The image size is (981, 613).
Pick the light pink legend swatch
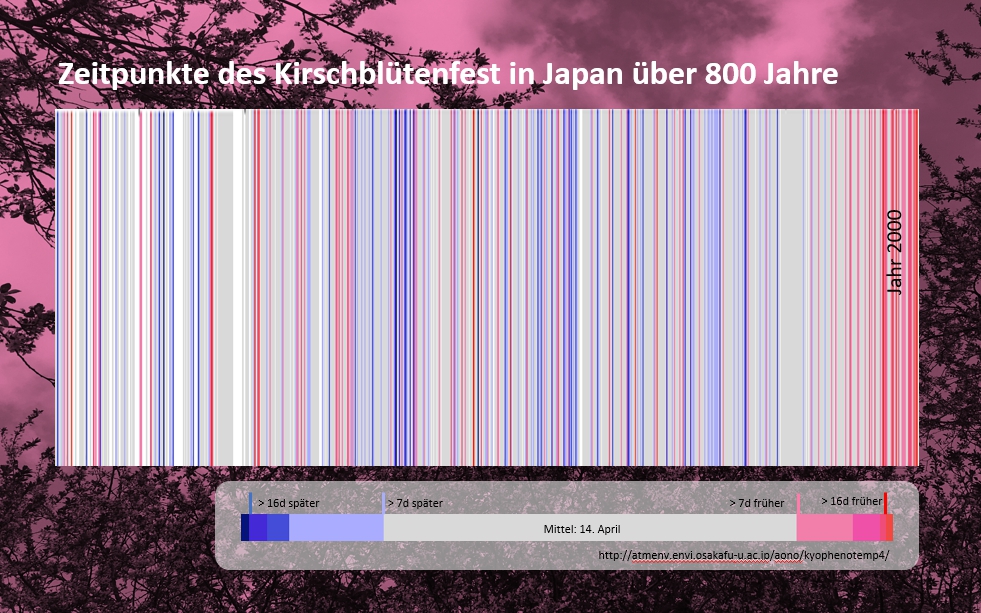coord(825,527)
